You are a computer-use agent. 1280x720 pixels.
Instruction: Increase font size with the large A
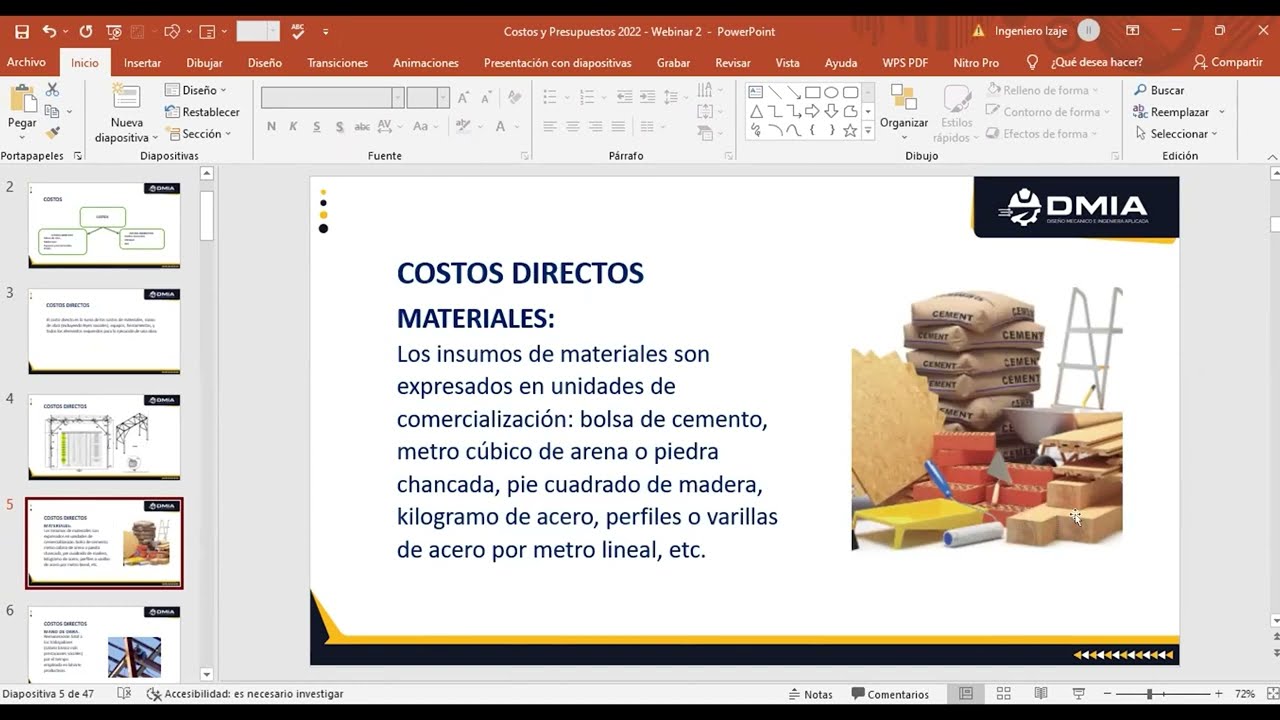pyautogui.click(x=464, y=98)
